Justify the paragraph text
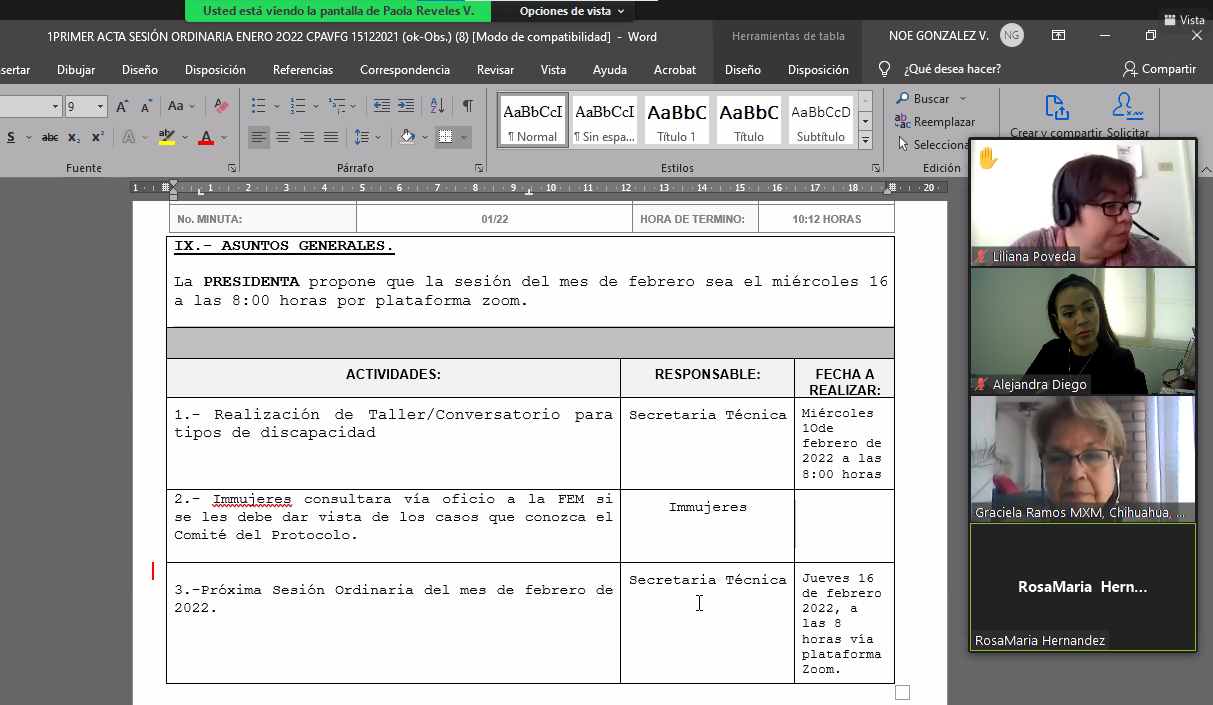This screenshot has height=705, width=1213. 331,137
